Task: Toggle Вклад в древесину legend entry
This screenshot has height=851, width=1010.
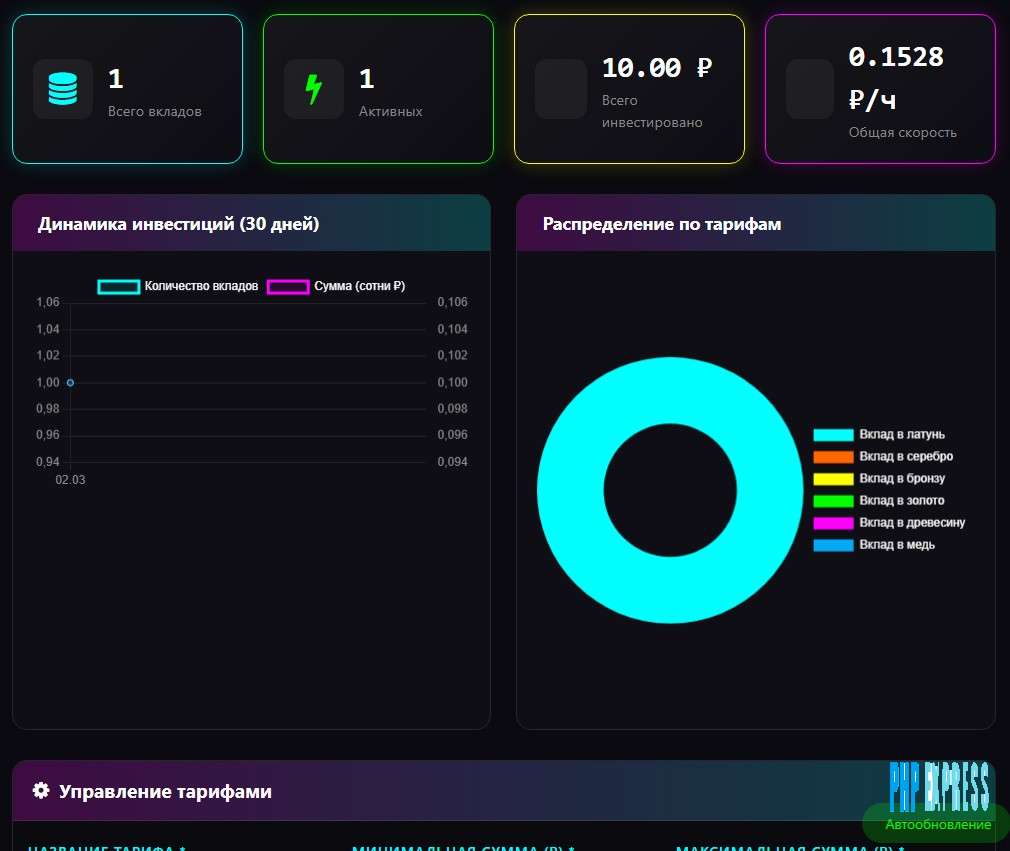Action: tap(890, 522)
